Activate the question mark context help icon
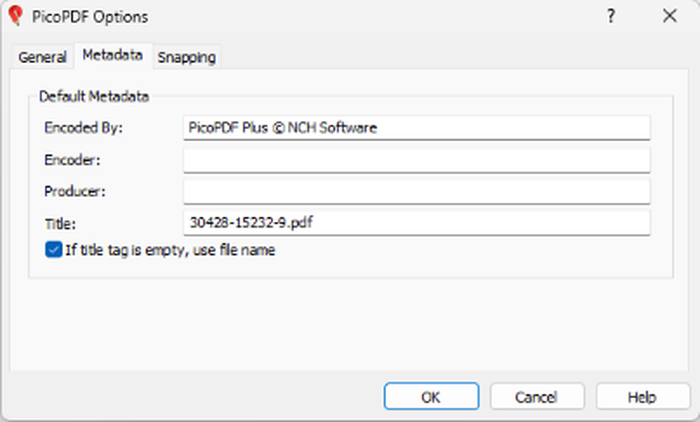This screenshot has width=700, height=422. (611, 16)
